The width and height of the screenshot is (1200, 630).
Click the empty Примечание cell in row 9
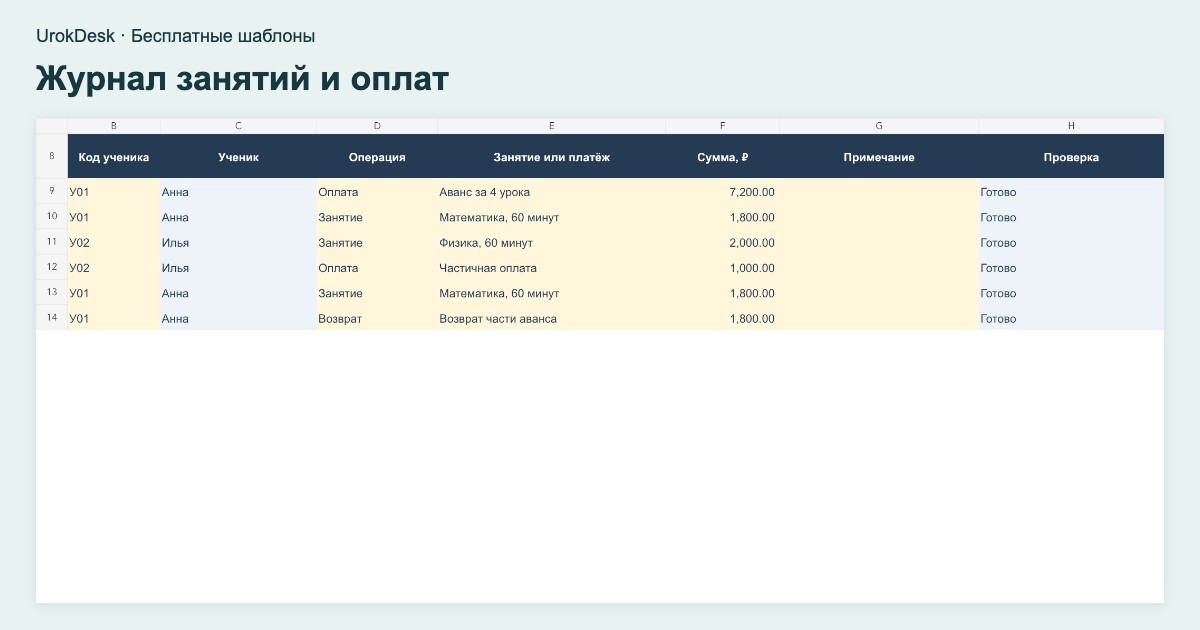click(879, 192)
